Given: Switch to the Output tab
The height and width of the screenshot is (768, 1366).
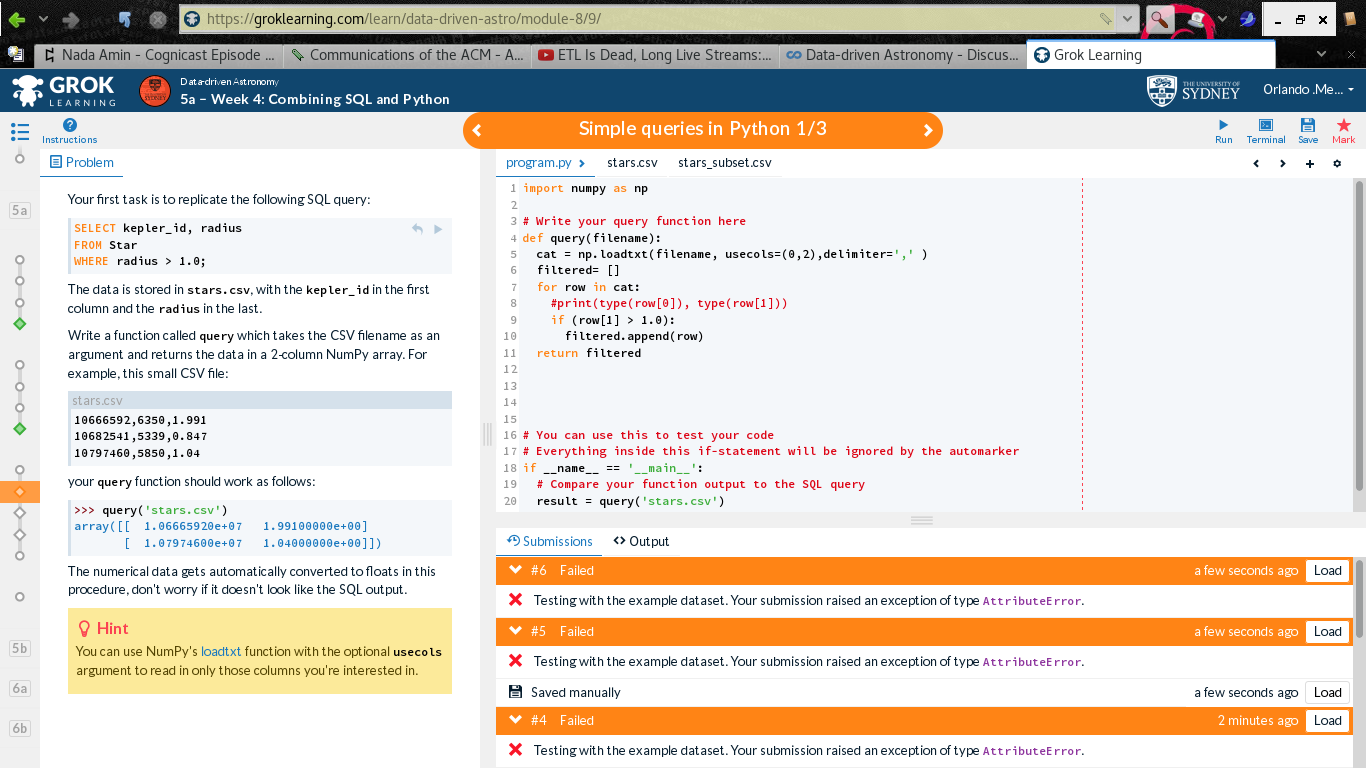Looking at the screenshot, I should [x=641, y=541].
